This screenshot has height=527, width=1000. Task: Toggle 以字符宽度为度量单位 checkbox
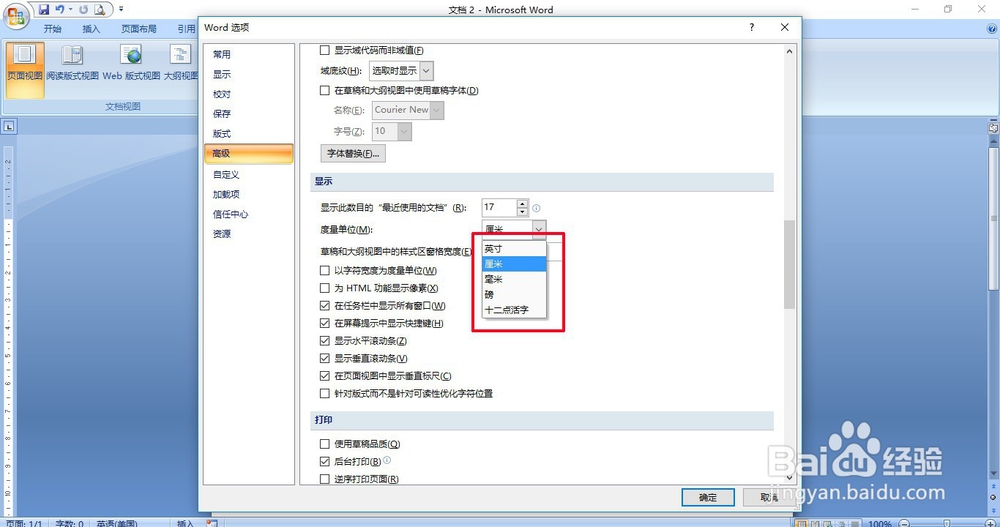coord(325,271)
